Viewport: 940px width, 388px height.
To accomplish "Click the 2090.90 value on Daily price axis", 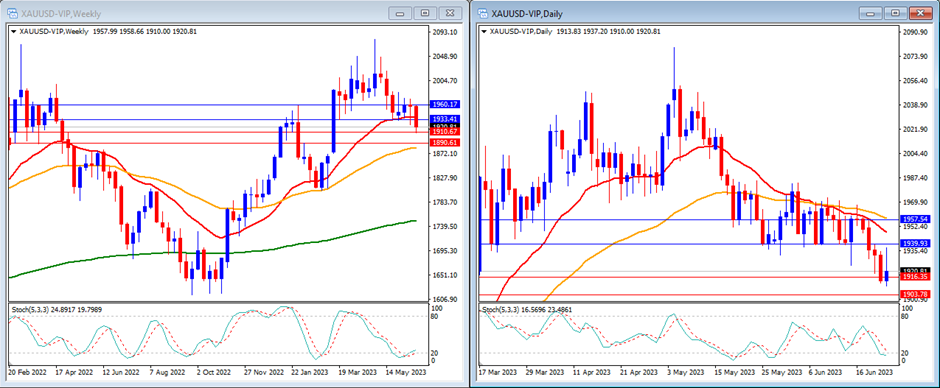I will (915, 32).
